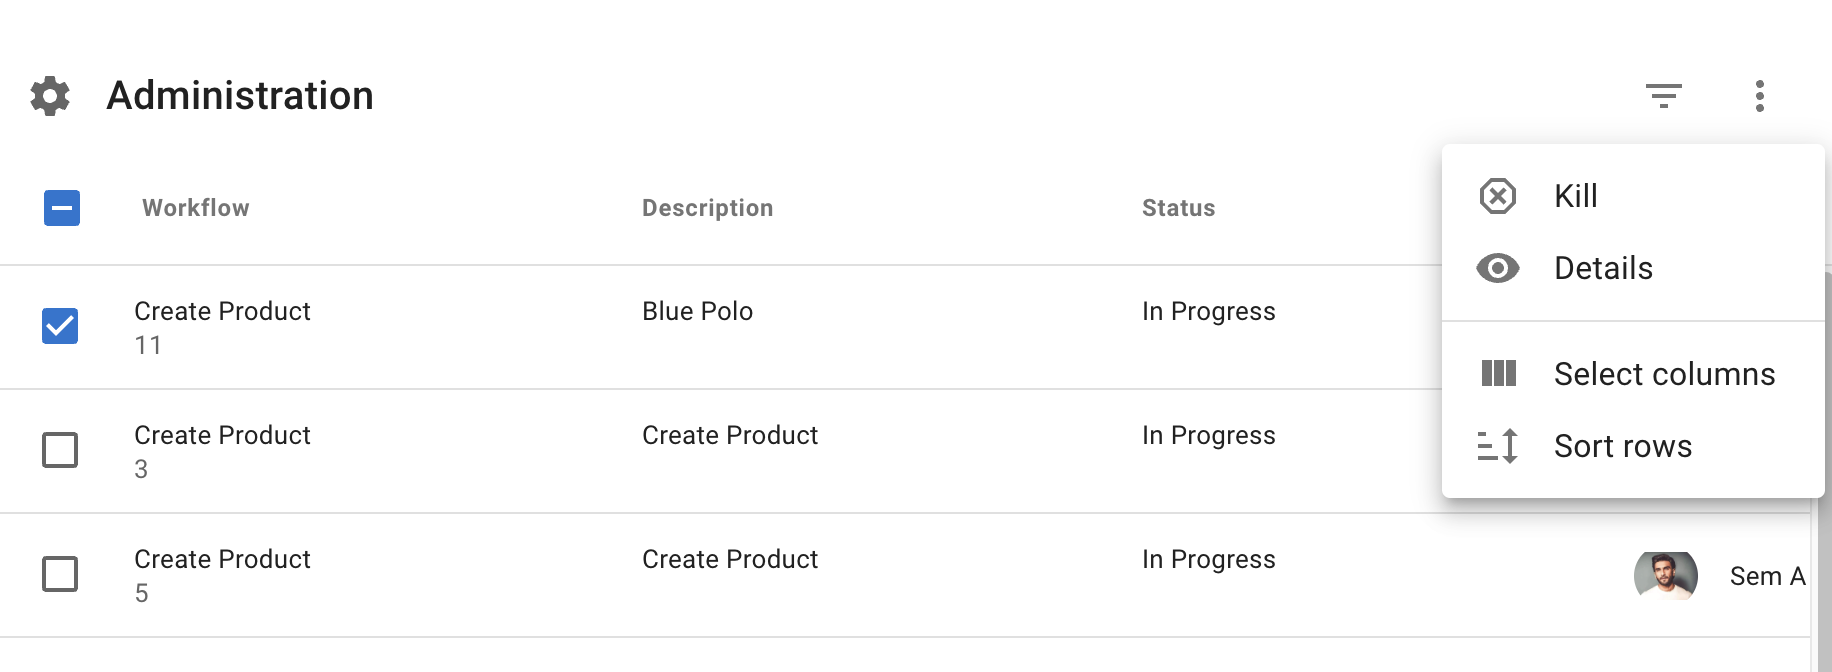Viewport: 1832px width, 672px height.
Task: Click the three-dot more options icon
Action: coord(1759,96)
